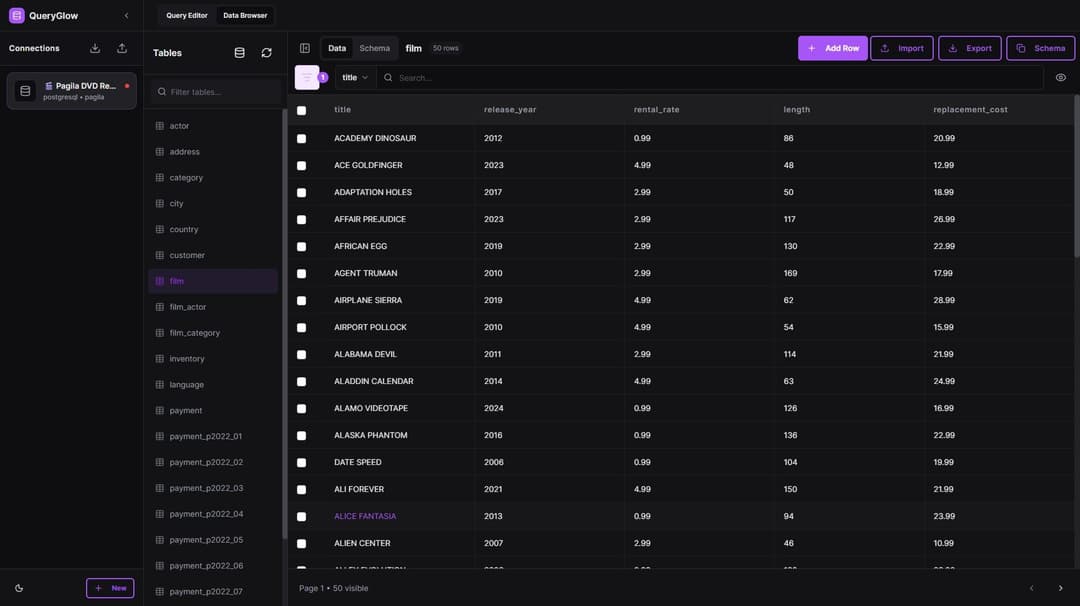Open the filter icon with badge 1
This screenshot has width=1080, height=606.
[x=307, y=78]
